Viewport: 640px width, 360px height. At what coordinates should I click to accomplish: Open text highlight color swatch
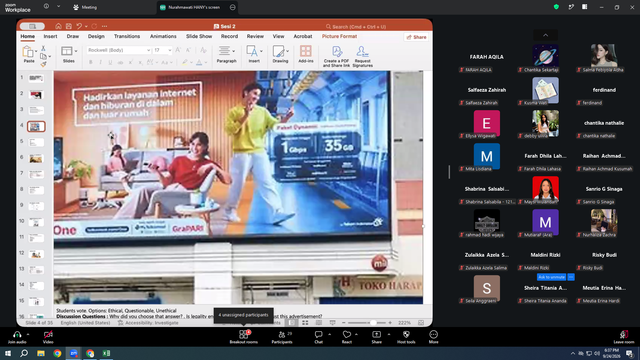pyautogui.click(x=184, y=62)
